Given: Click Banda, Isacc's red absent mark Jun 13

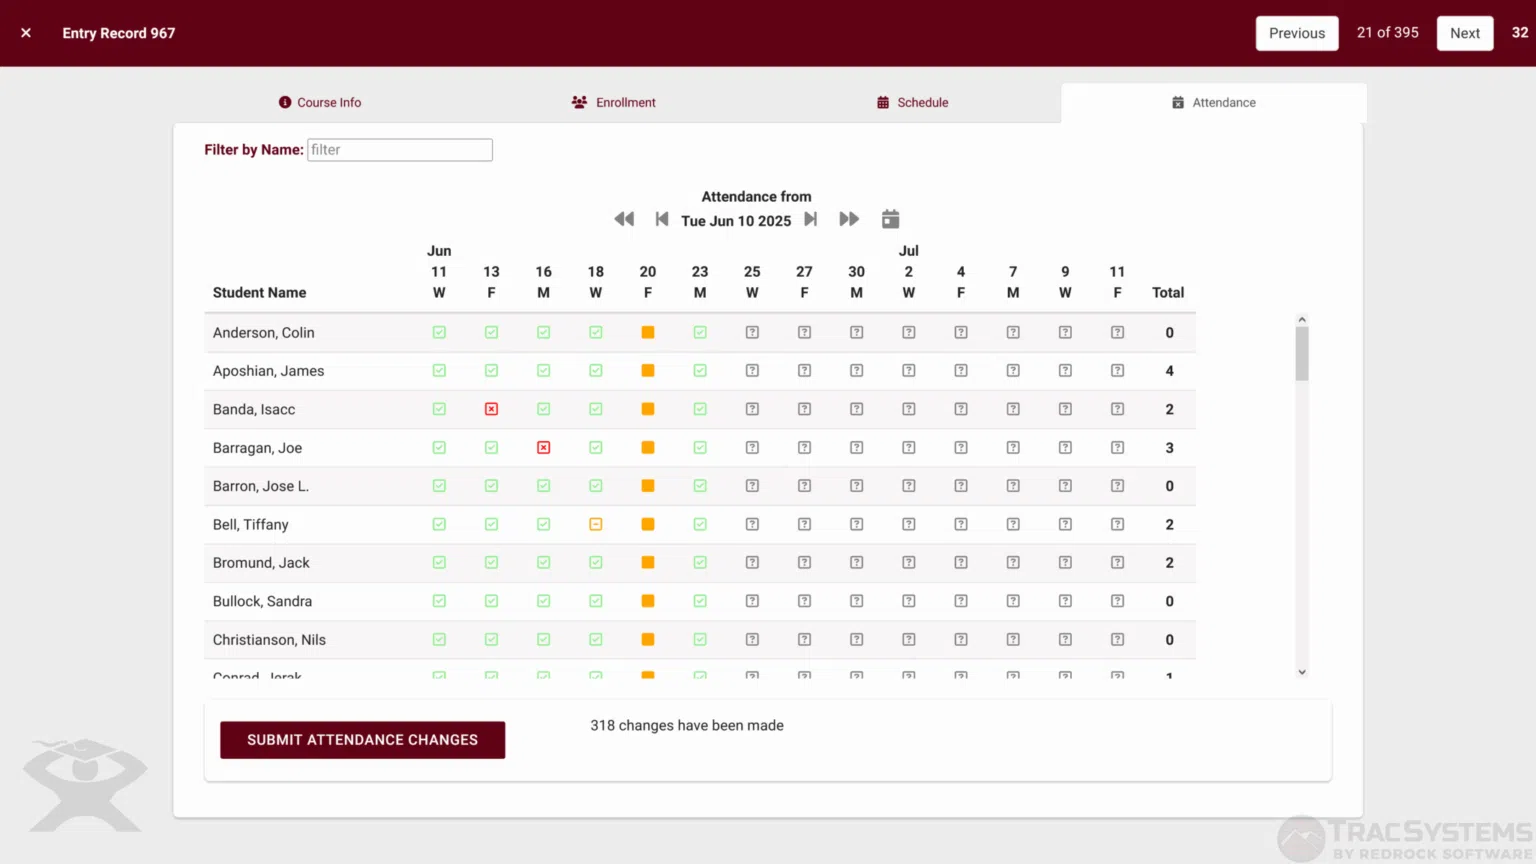Looking at the screenshot, I should pos(491,409).
